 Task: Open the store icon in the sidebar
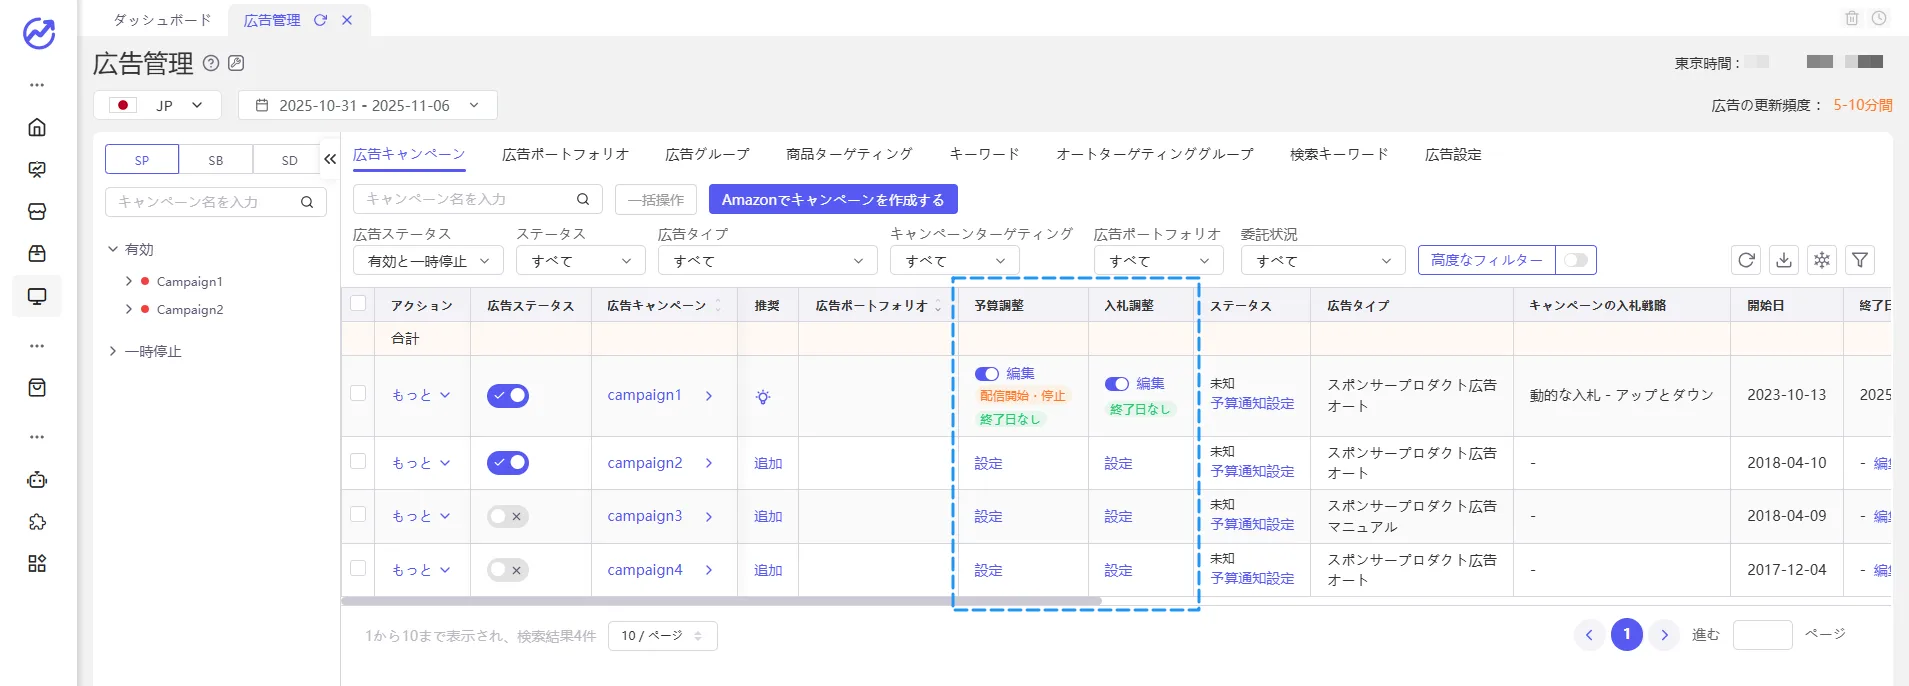click(37, 211)
